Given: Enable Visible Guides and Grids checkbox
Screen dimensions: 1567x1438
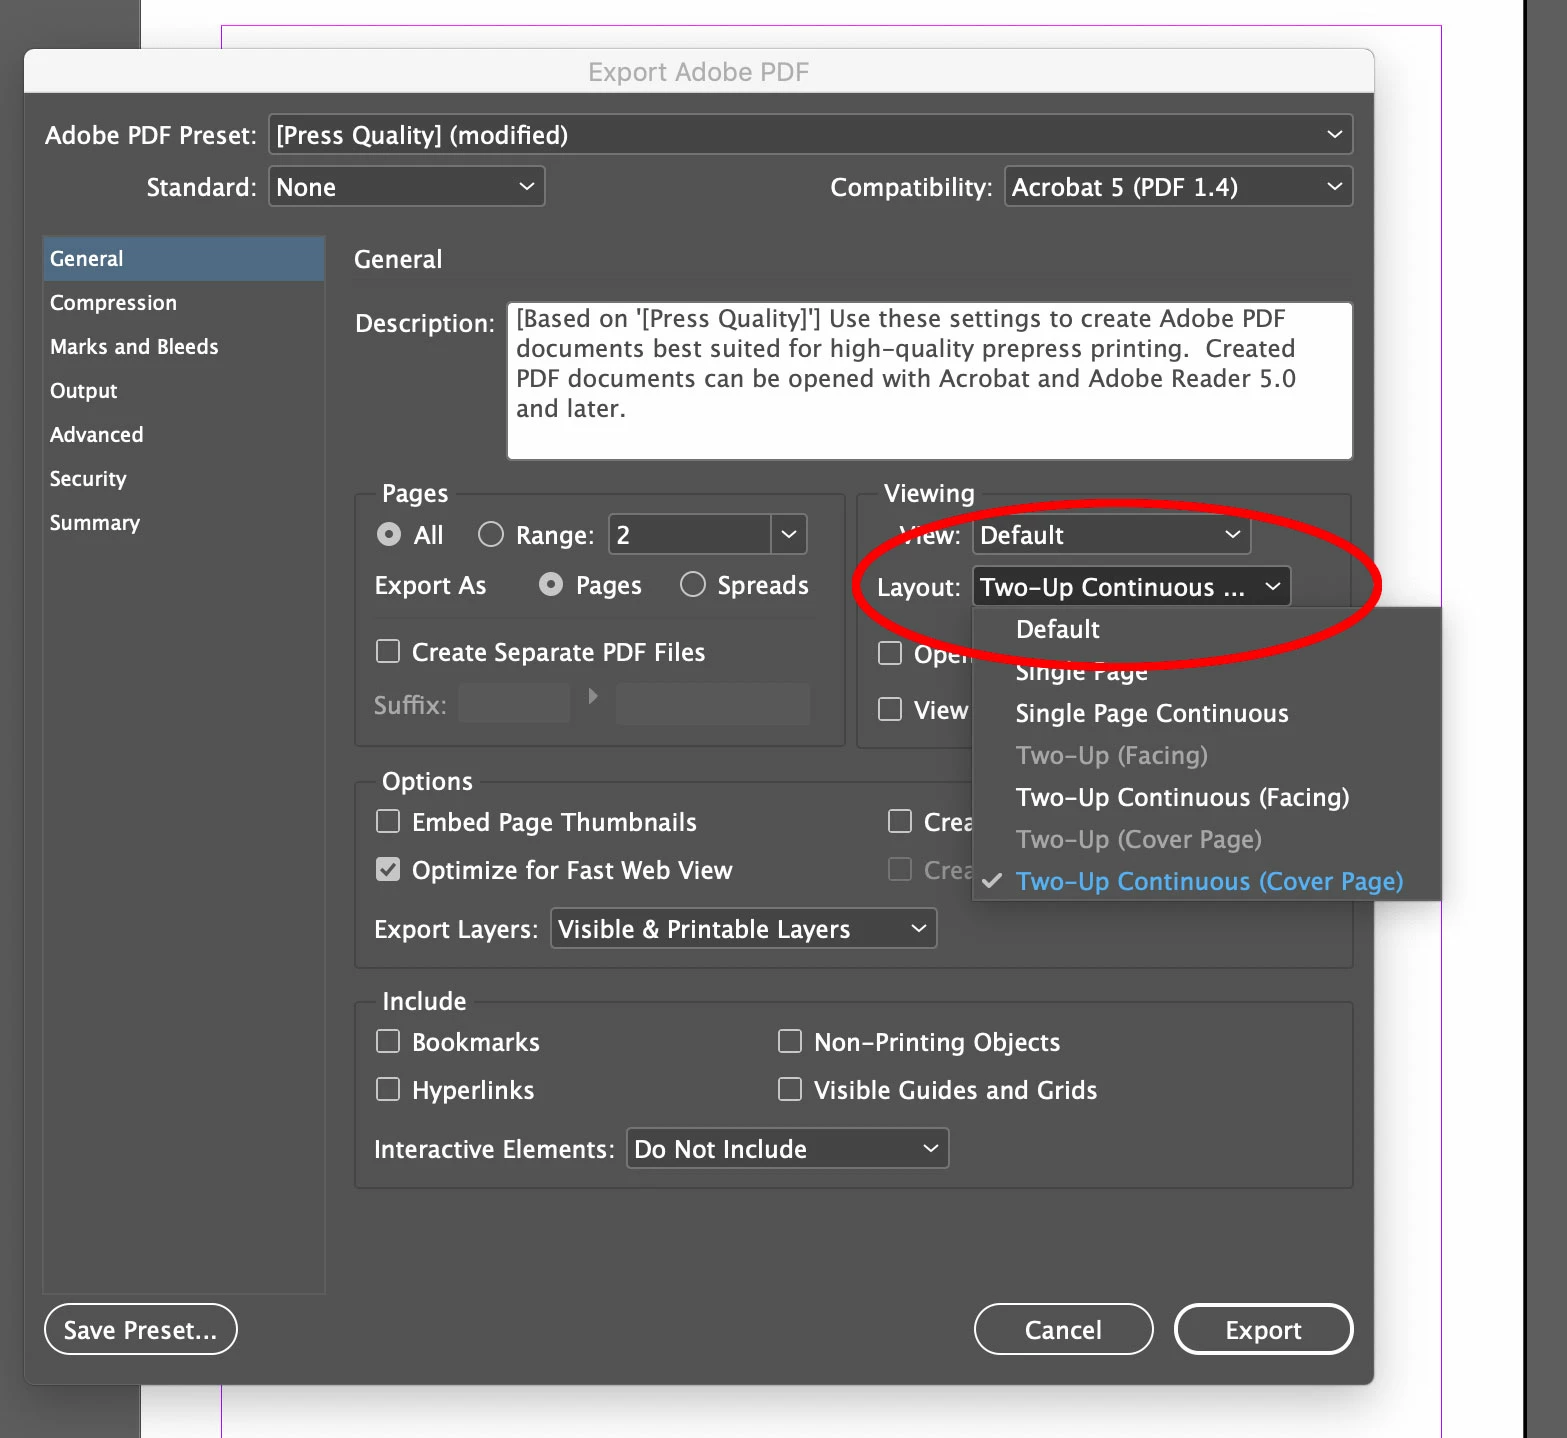Looking at the screenshot, I should point(790,1090).
